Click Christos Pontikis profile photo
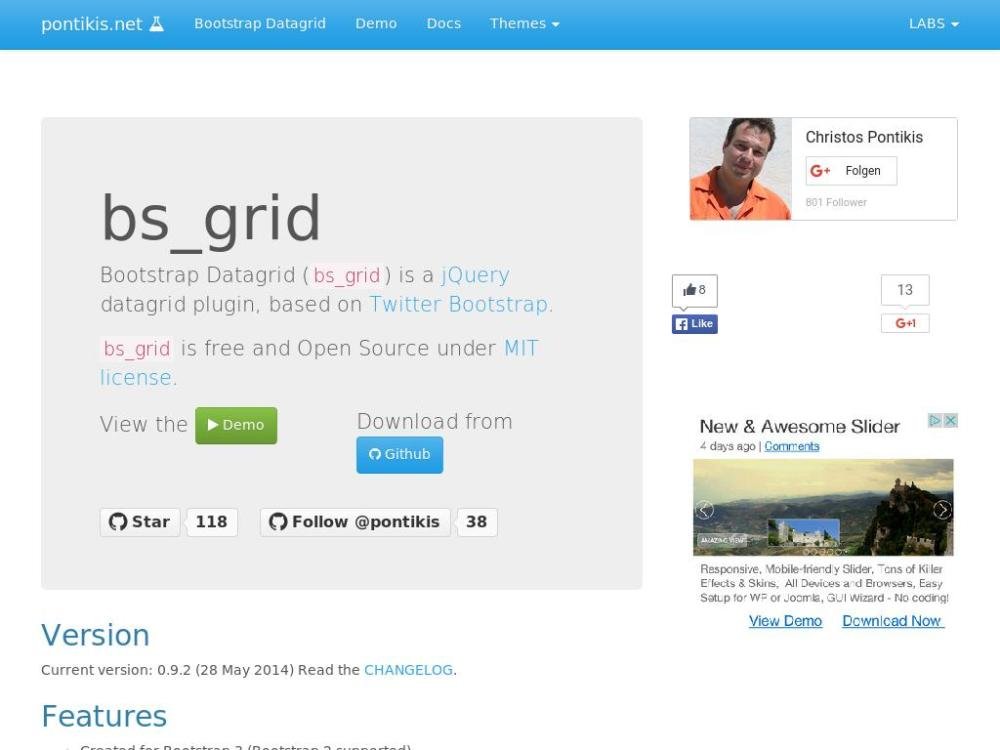Viewport: 1000px width, 750px height. pyautogui.click(x=740, y=169)
